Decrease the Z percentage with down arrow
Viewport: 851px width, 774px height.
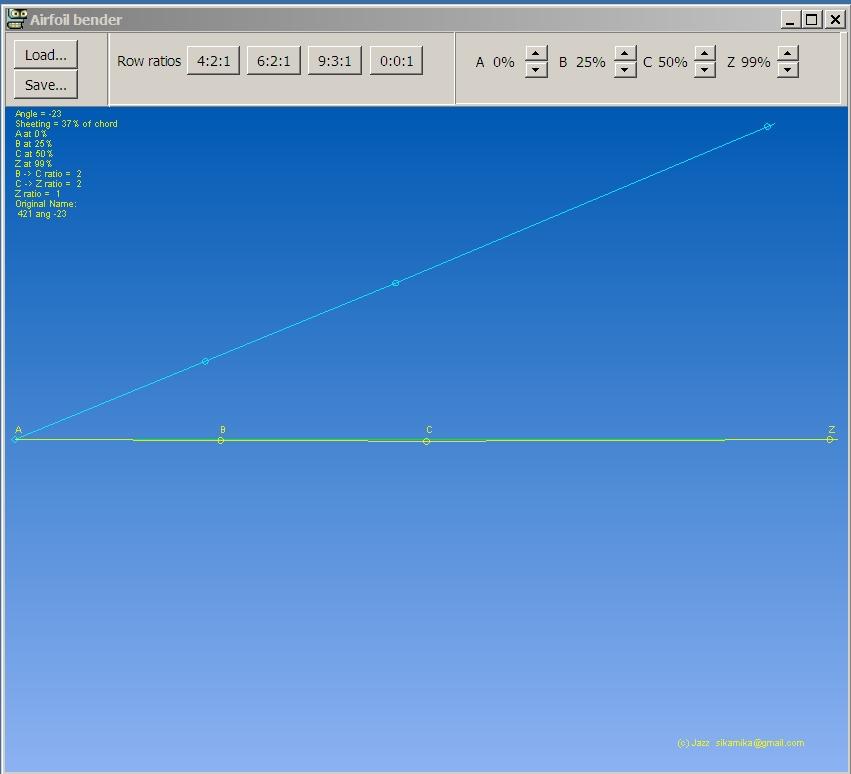[x=788, y=70]
